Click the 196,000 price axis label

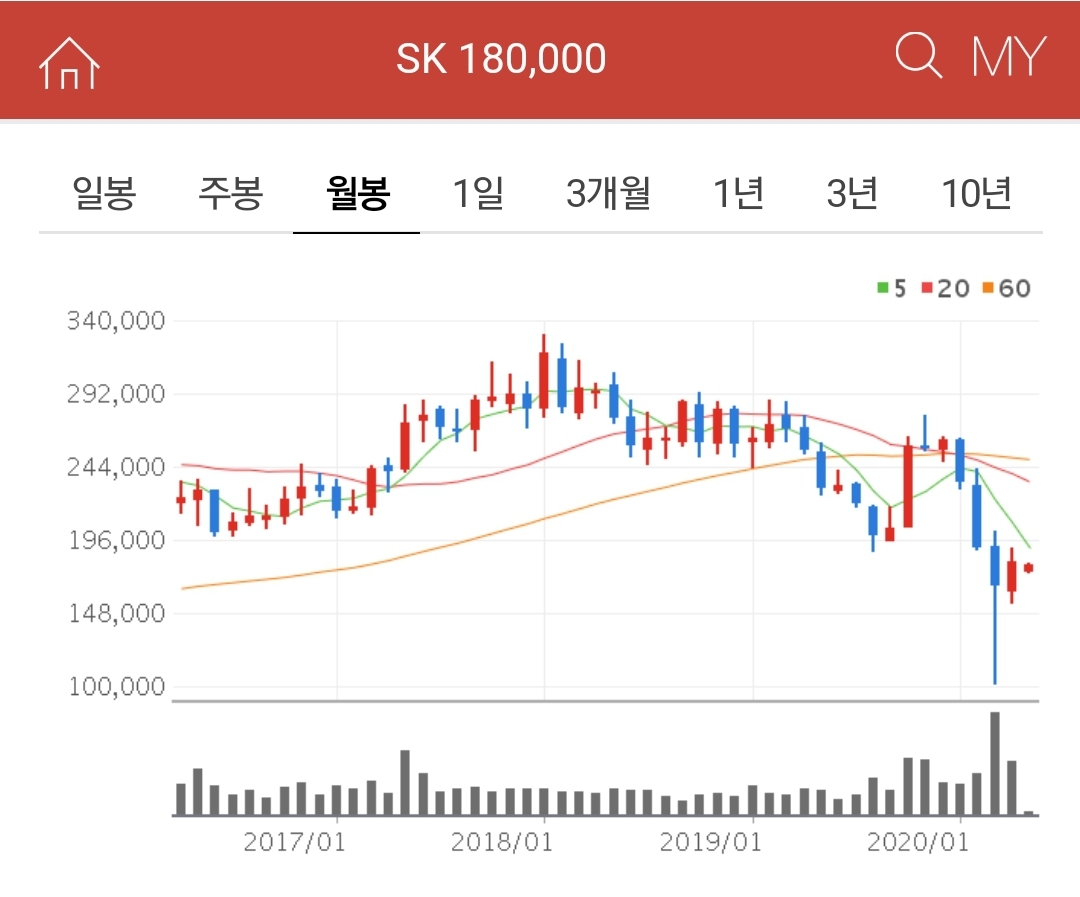(116, 540)
